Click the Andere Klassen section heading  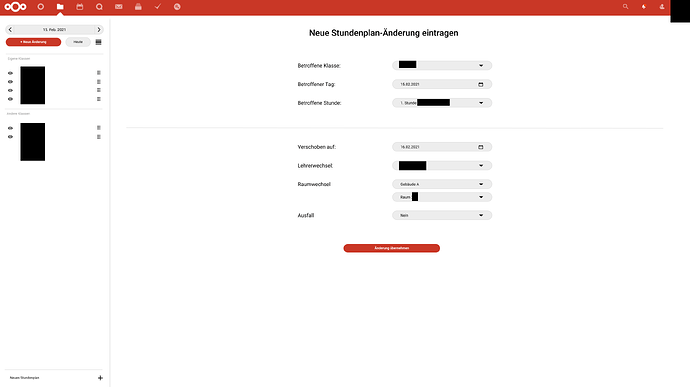point(18,114)
